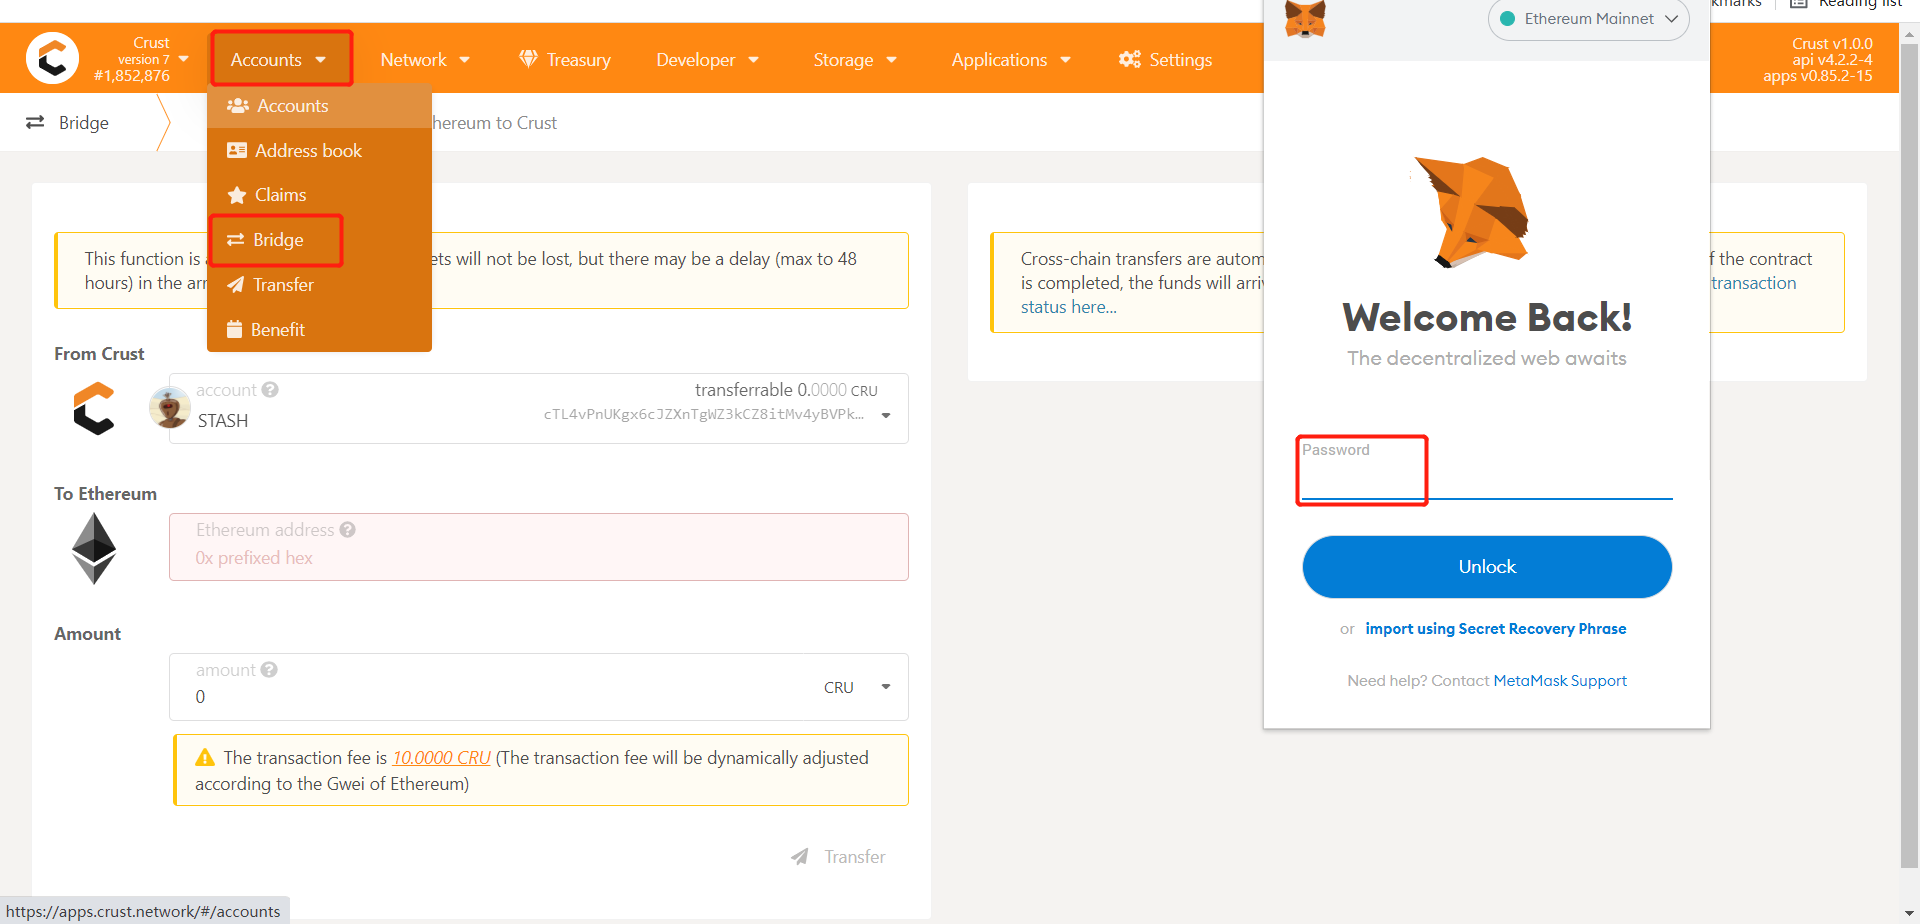Screen dimensions: 1920x924
Task: Expand the Network dropdown caret
Action: (x=465, y=60)
